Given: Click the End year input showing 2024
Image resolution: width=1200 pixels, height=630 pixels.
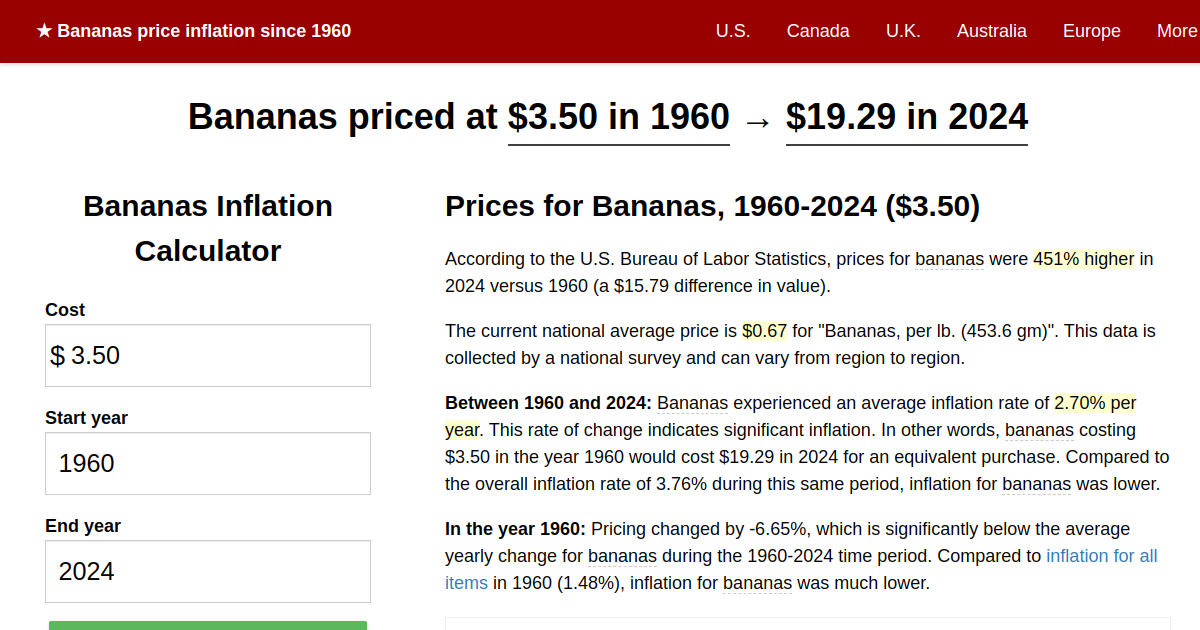Looking at the screenshot, I should (x=207, y=571).
